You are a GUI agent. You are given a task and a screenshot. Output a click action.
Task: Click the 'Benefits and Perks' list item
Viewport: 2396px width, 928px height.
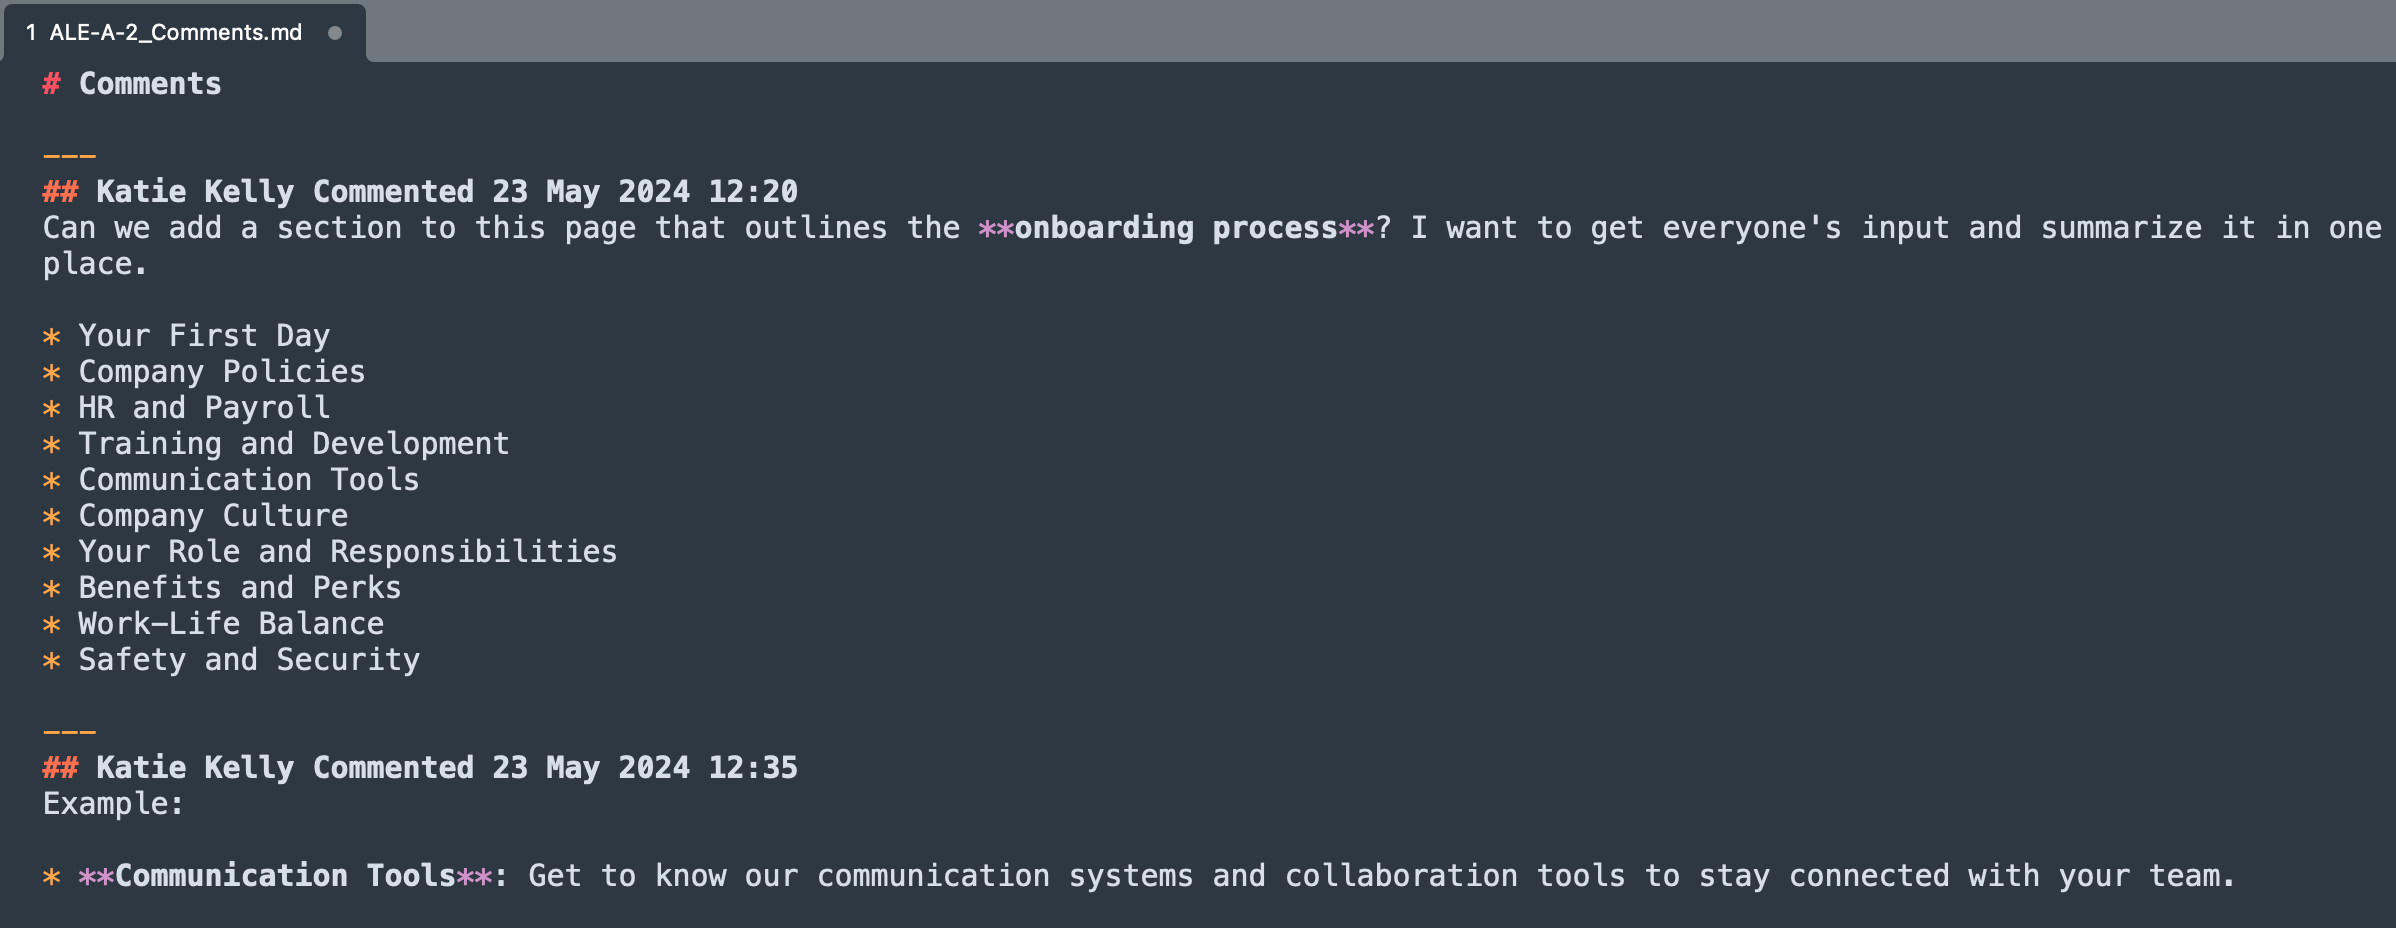tap(240, 588)
